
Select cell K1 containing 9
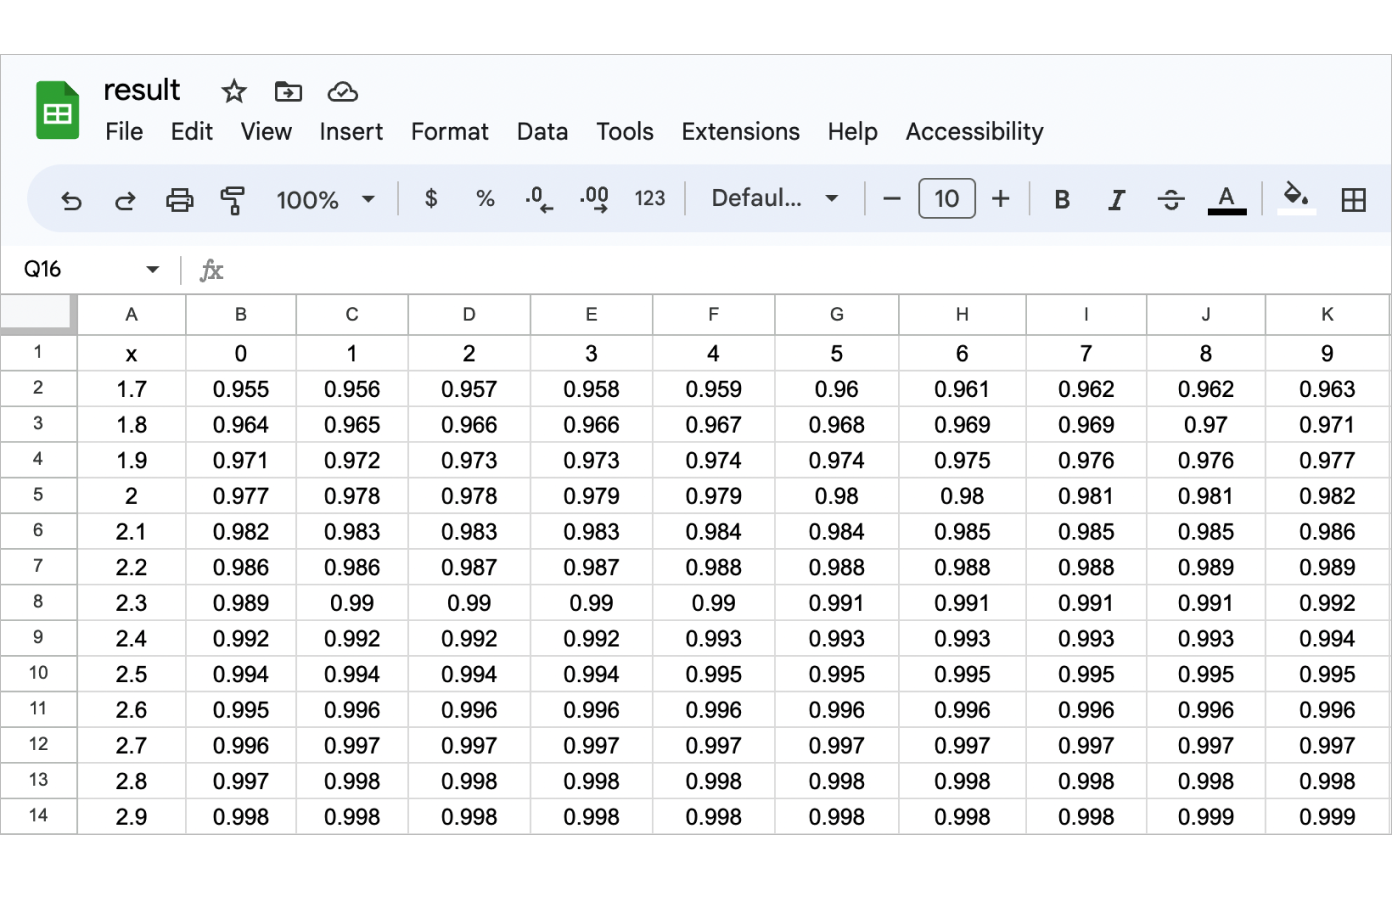tap(1327, 353)
